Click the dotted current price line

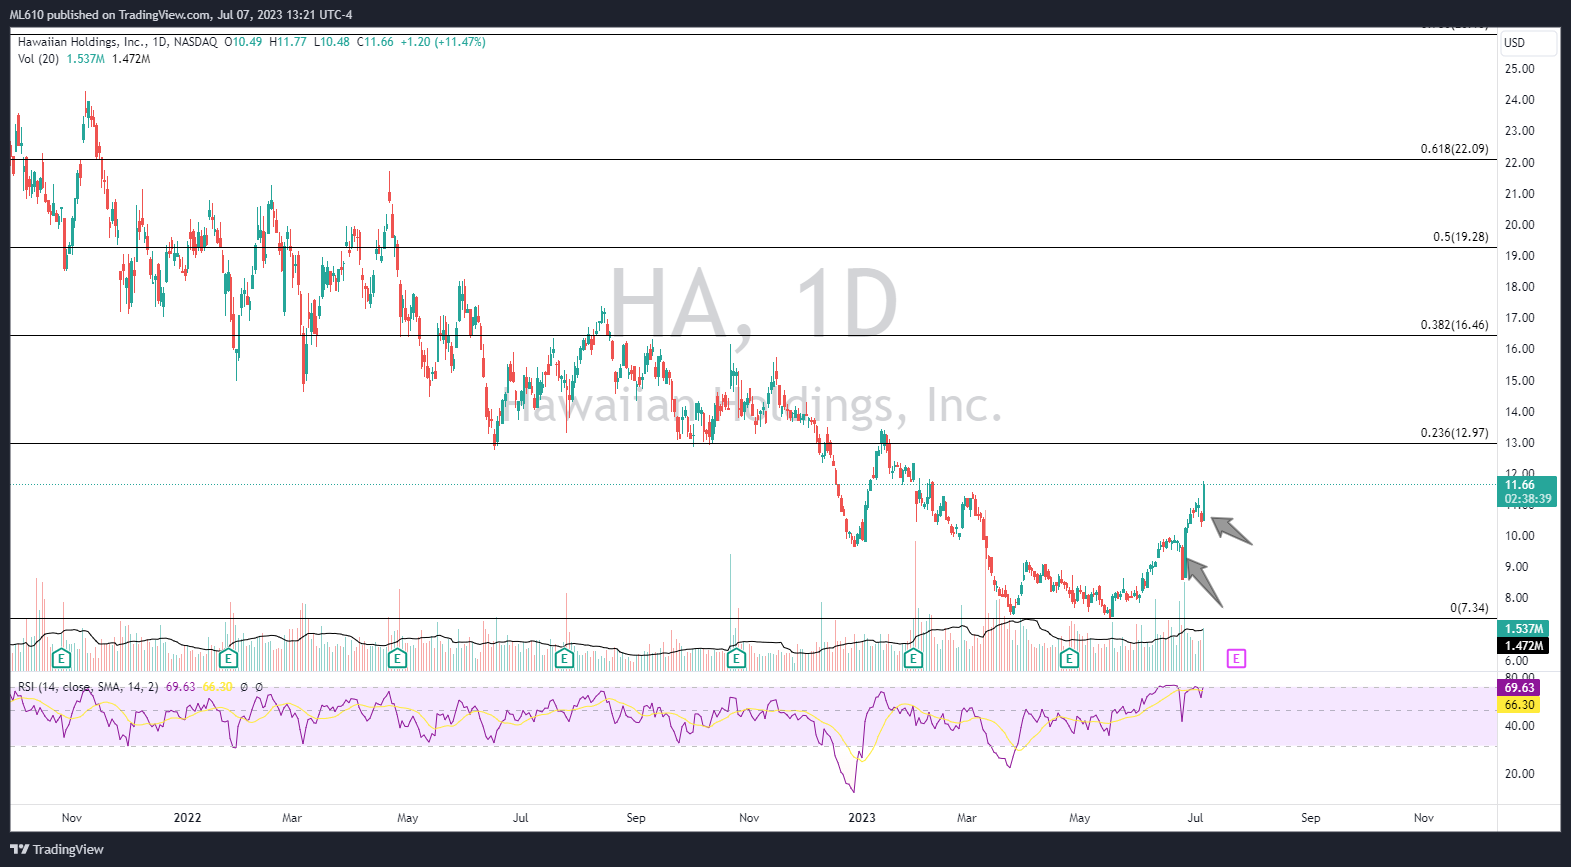pyautogui.click(x=754, y=485)
